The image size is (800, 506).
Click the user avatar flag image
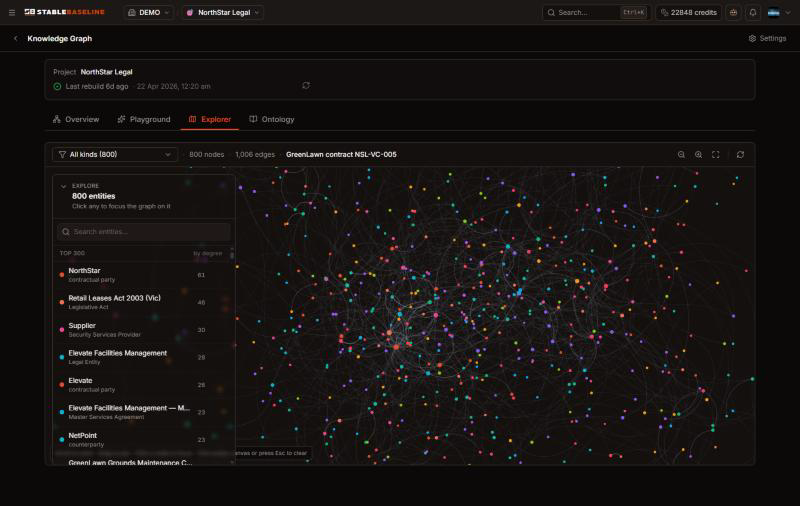(x=773, y=13)
